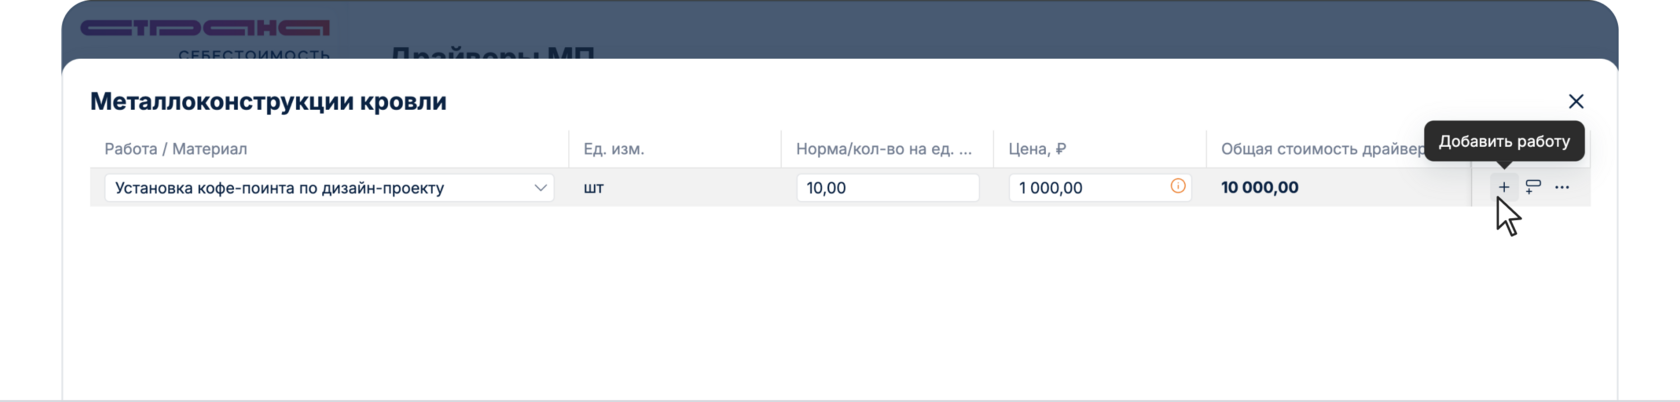Image resolution: width=1680 pixels, height=402 pixels.
Task: Close the Металлоконструкции кровли dialog
Action: [x=1576, y=101]
